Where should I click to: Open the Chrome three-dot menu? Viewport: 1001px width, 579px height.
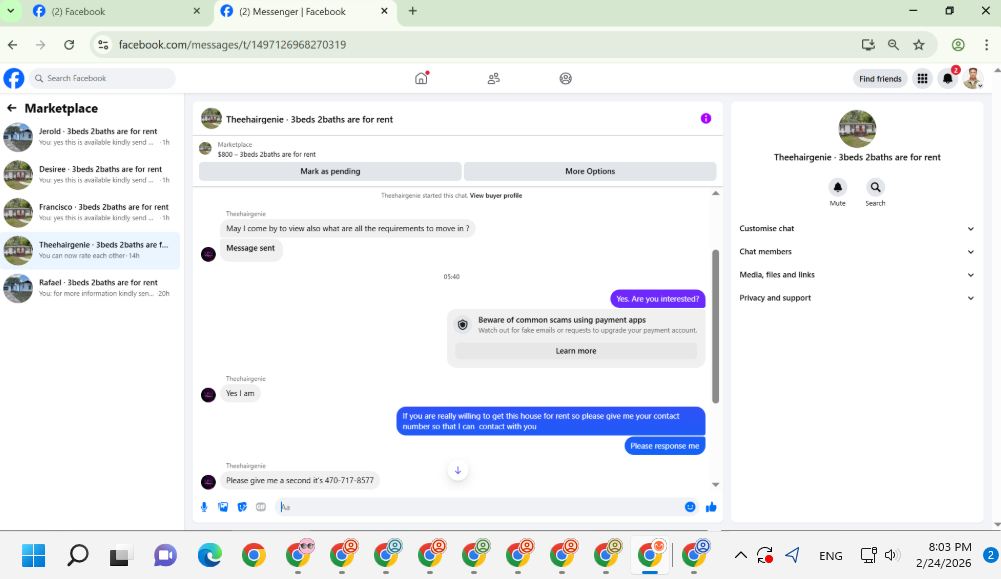click(986, 45)
